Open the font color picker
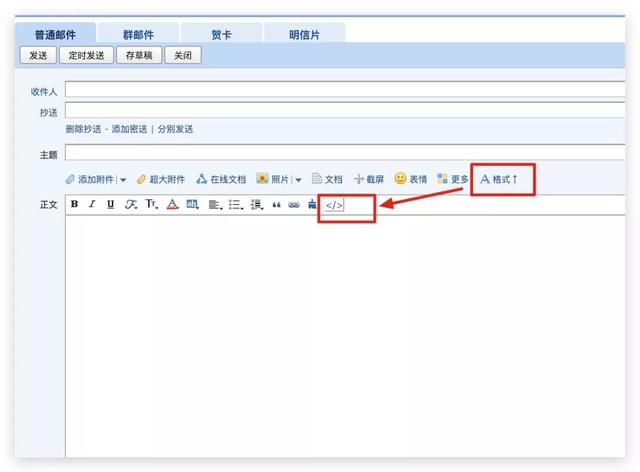Viewport: 640px width, 472px height. [172, 204]
